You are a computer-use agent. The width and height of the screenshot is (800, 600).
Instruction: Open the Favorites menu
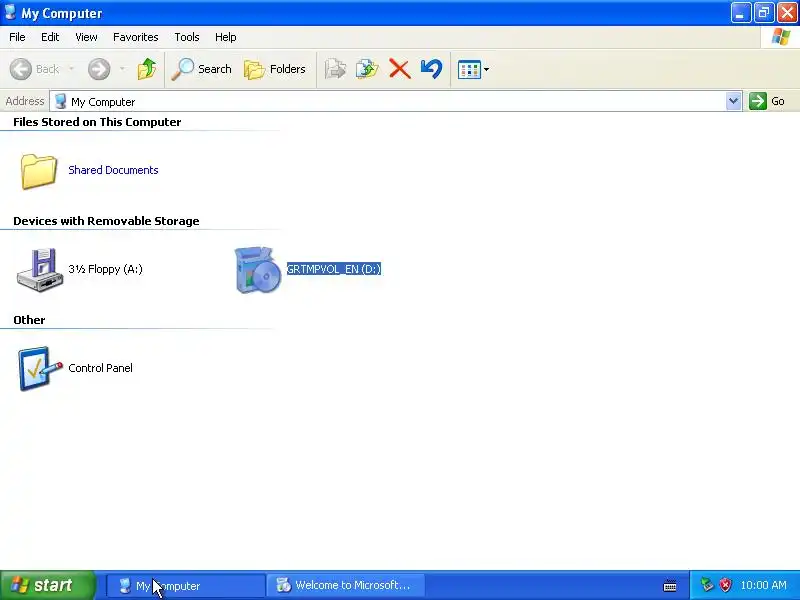[x=136, y=37]
